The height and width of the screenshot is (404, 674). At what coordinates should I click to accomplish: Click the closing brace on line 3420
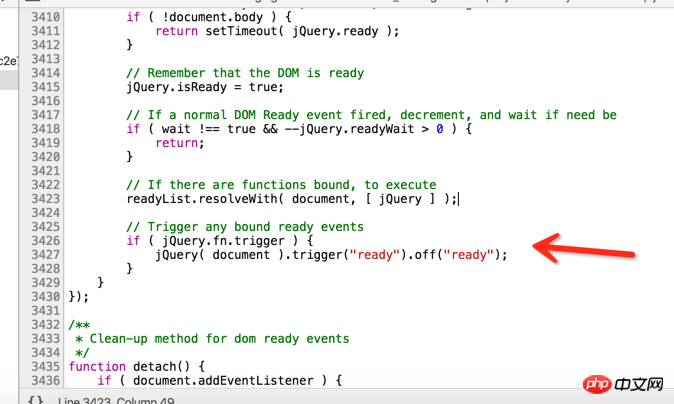pyautogui.click(x=129, y=156)
